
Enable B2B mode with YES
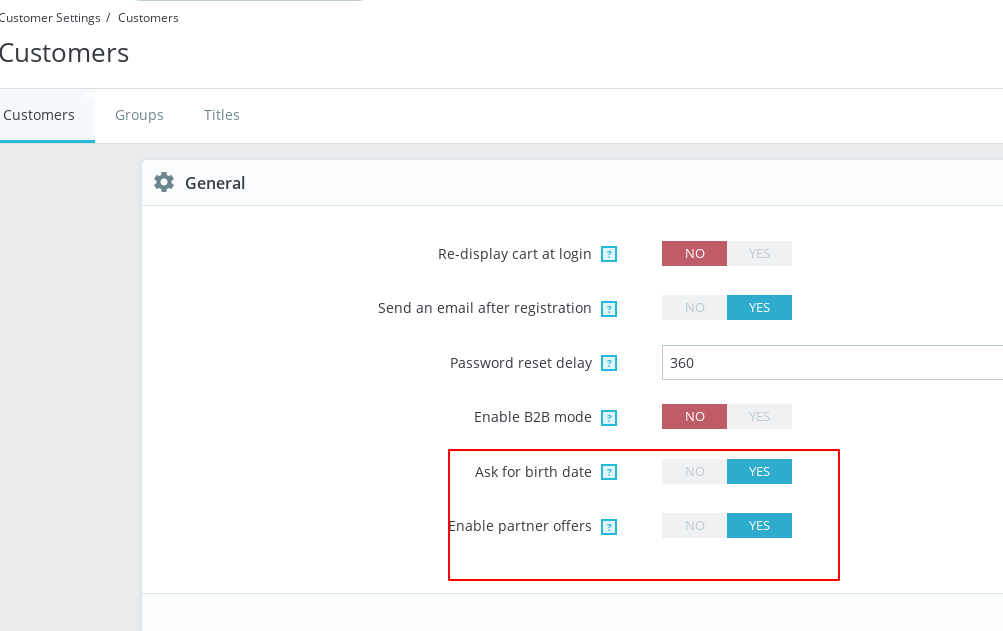click(x=759, y=417)
